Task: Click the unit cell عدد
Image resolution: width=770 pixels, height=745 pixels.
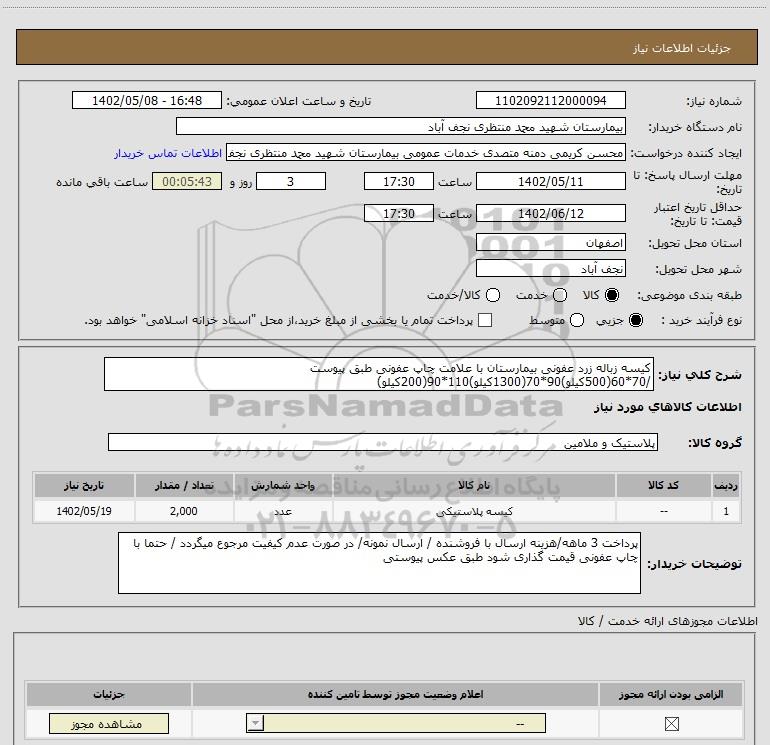Action: pos(283,511)
